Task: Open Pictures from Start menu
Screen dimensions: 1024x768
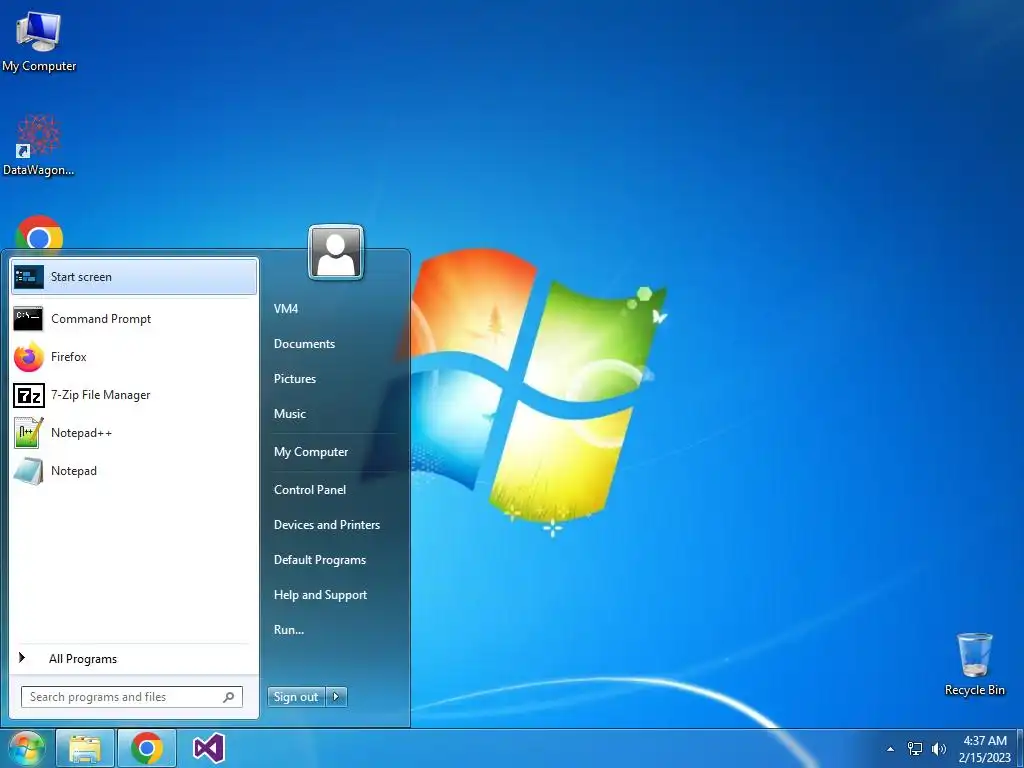Action: 295,379
